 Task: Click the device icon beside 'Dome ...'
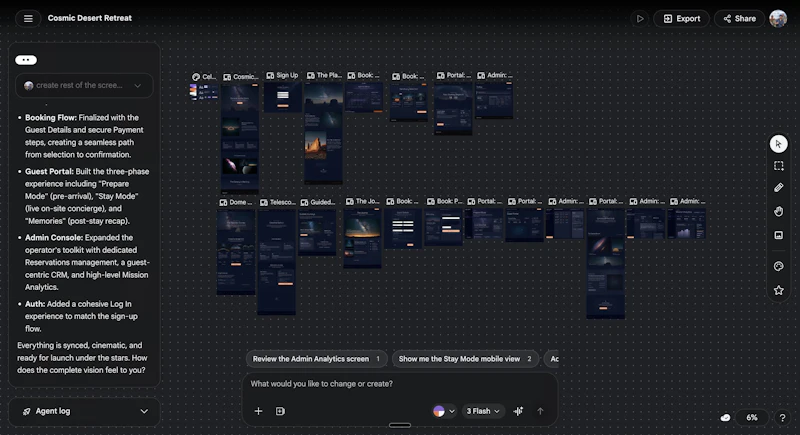point(223,202)
